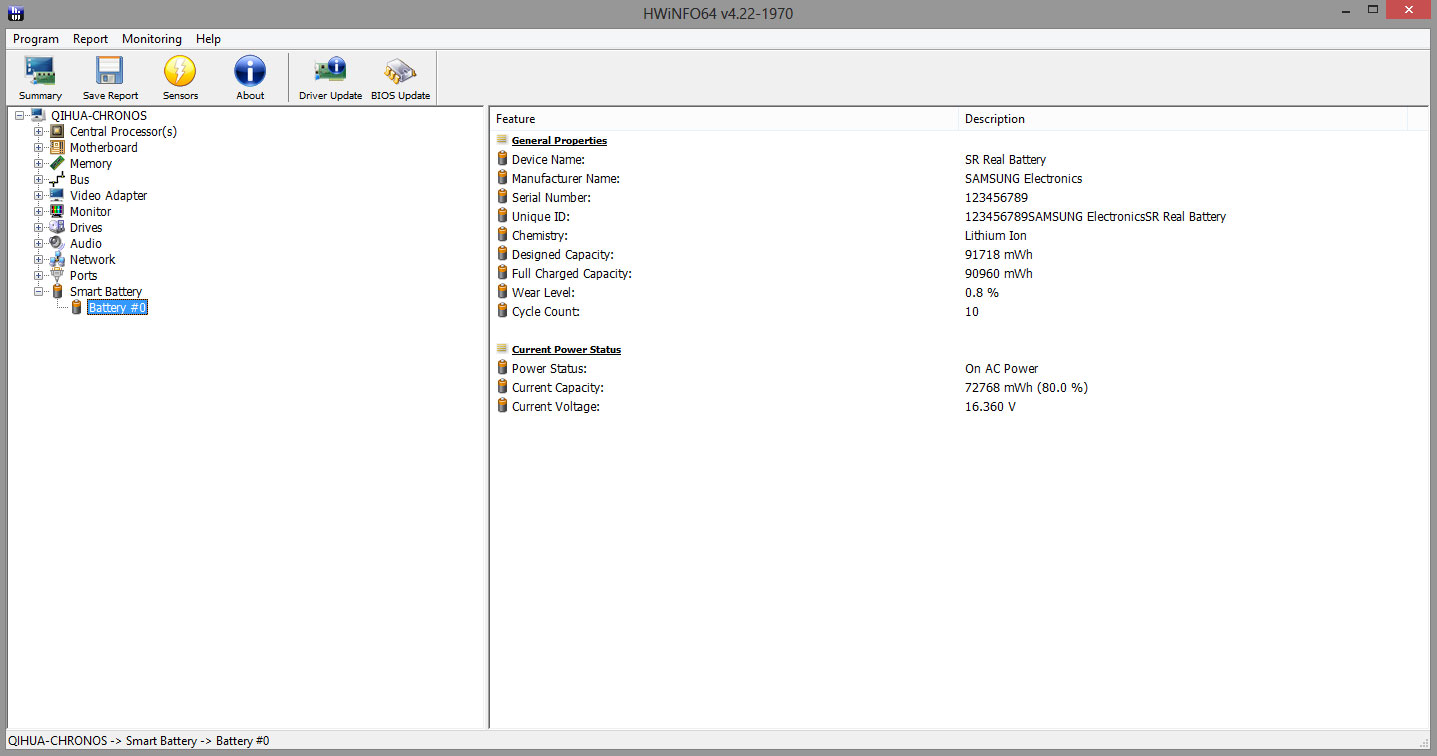This screenshot has width=1437, height=756.
Task: Expand the Motherboard node
Action: [39, 148]
